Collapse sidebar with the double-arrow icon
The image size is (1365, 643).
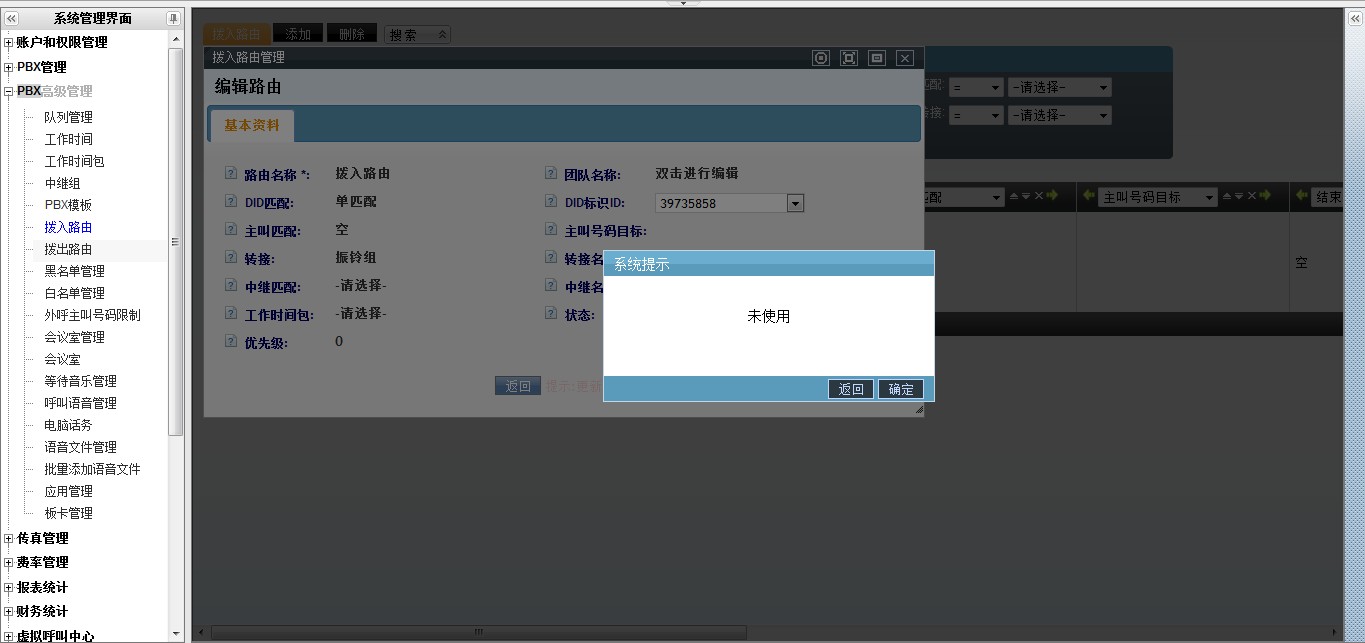(12, 18)
